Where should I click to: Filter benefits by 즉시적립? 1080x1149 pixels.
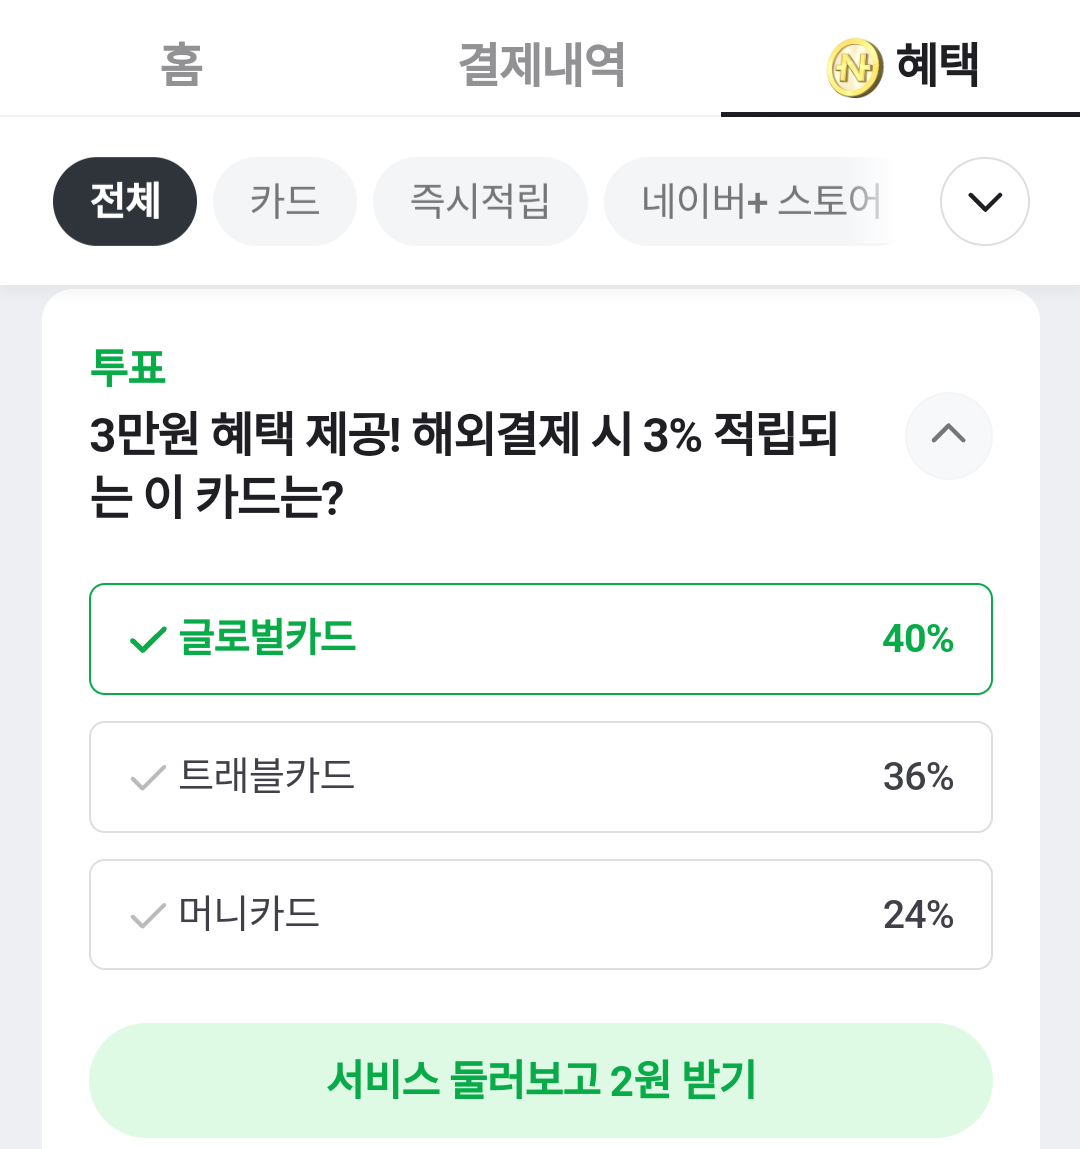click(x=480, y=201)
